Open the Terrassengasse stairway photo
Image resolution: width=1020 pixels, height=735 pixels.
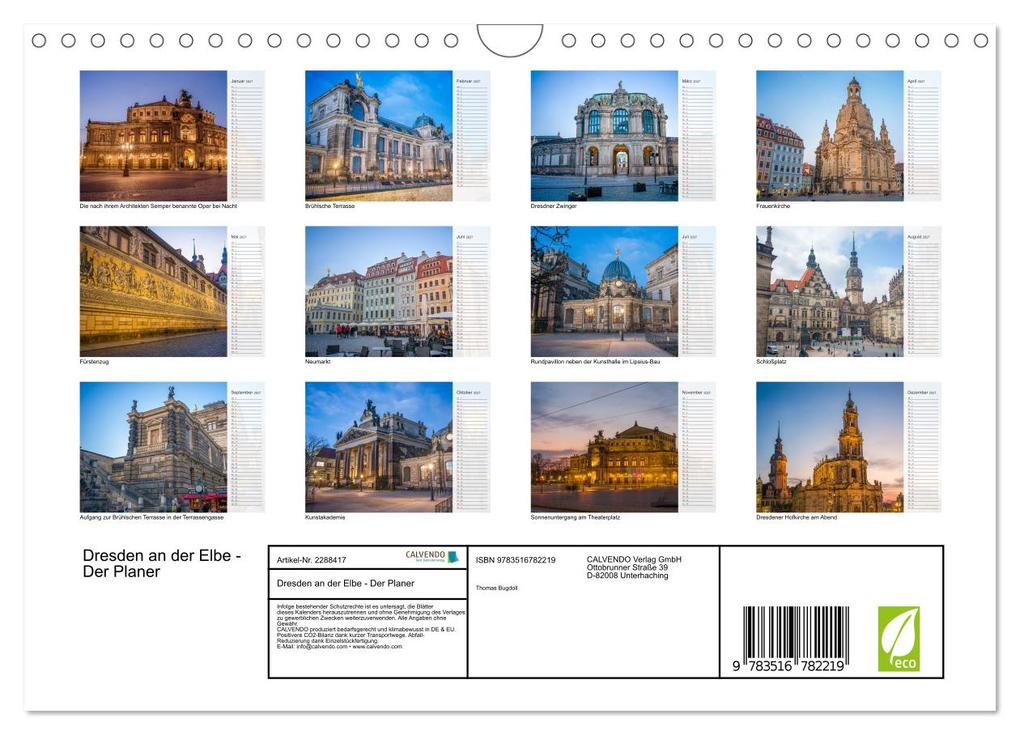[154, 447]
